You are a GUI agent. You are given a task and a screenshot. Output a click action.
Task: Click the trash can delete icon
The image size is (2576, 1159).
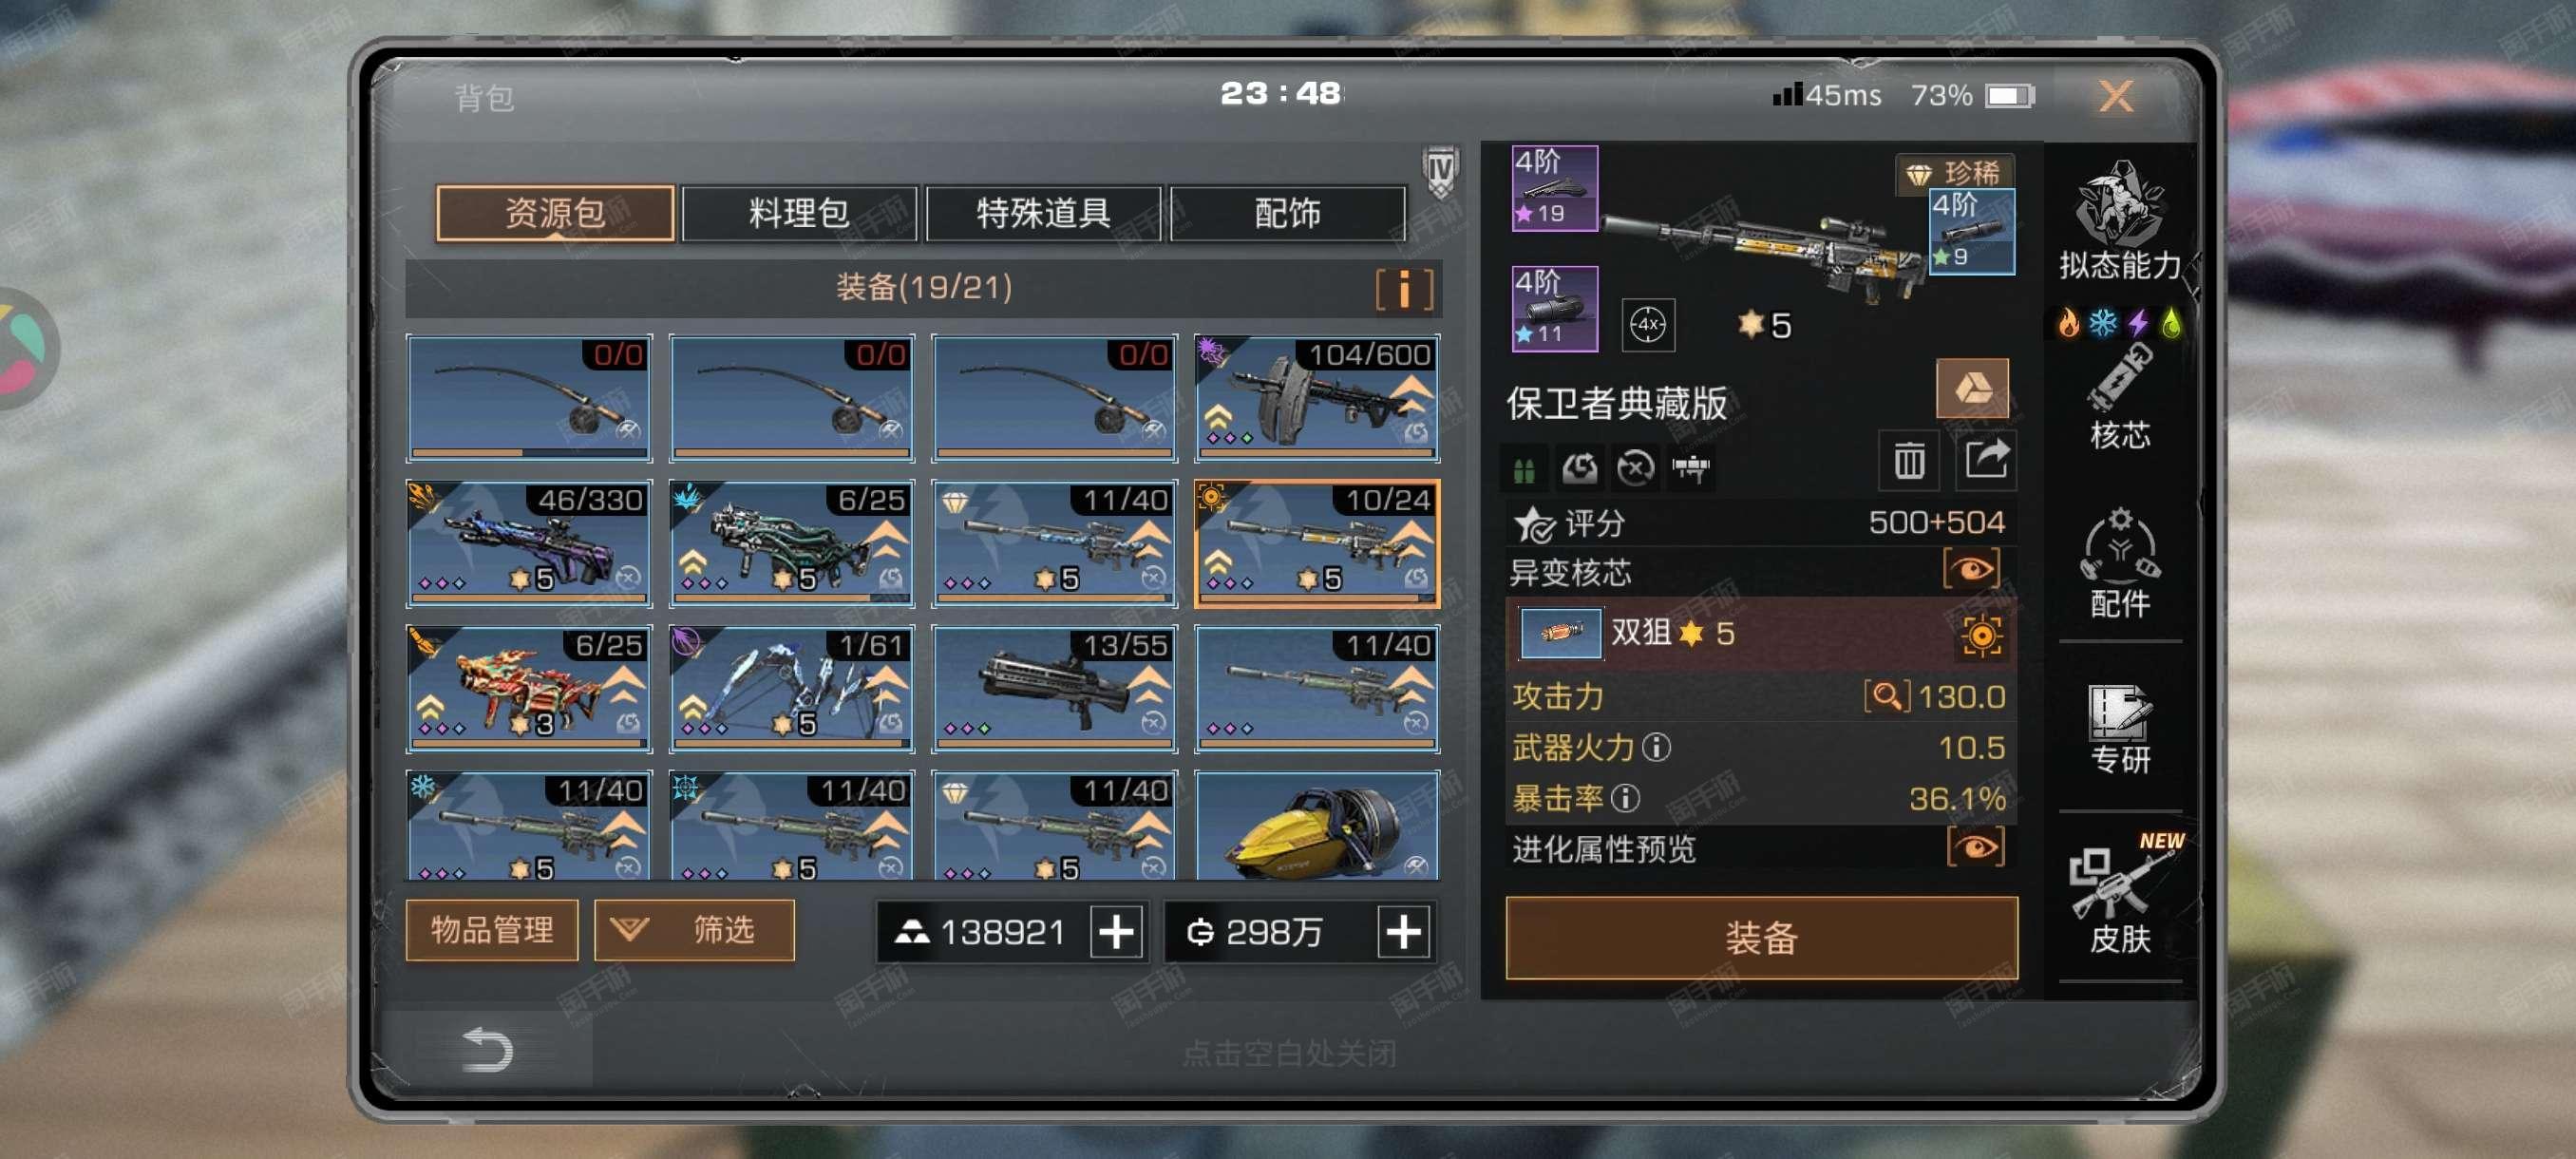[x=1908, y=461]
